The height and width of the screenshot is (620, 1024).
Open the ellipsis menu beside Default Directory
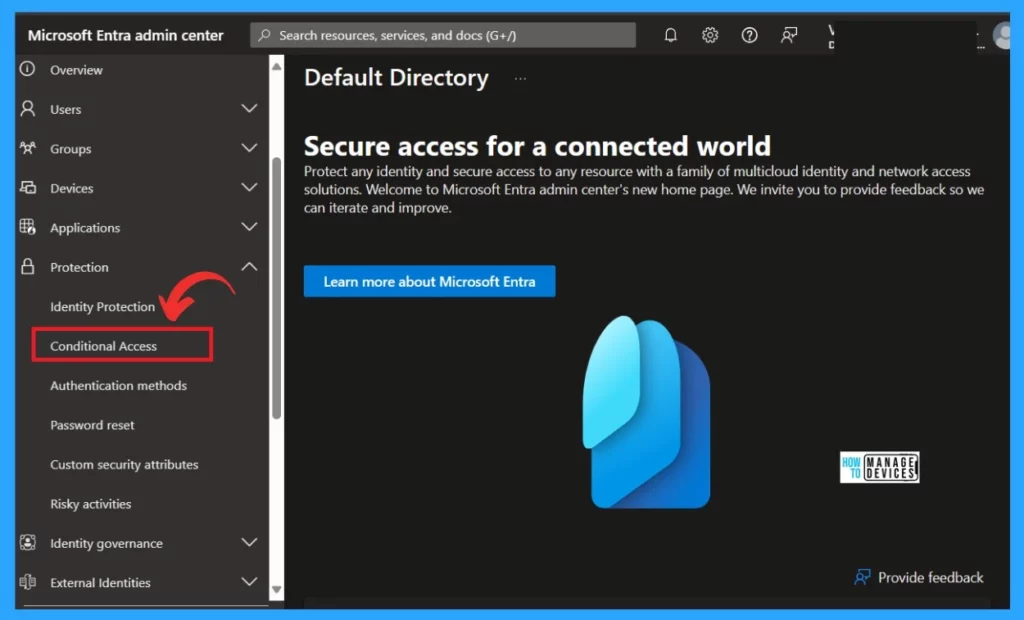coord(520,78)
